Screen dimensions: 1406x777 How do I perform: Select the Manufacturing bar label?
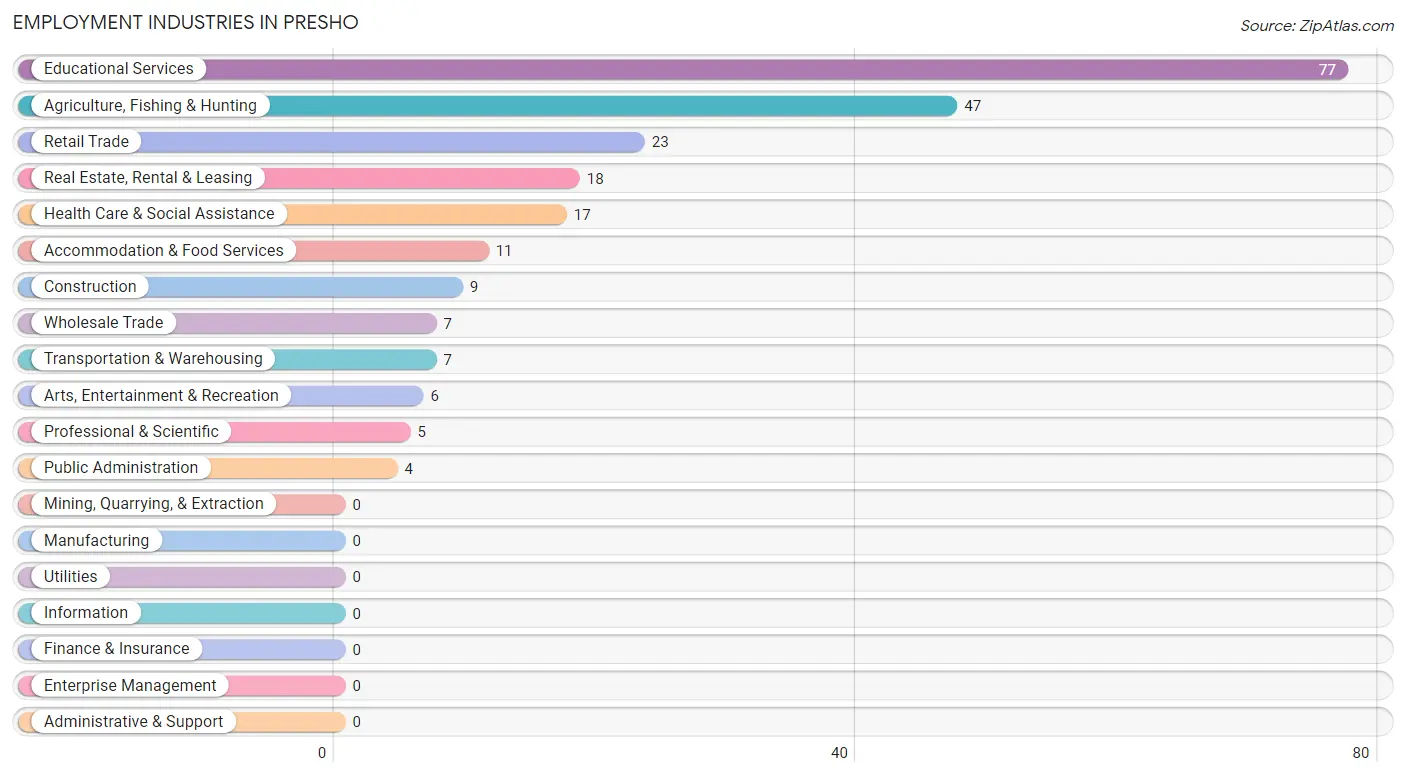[96, 541]
